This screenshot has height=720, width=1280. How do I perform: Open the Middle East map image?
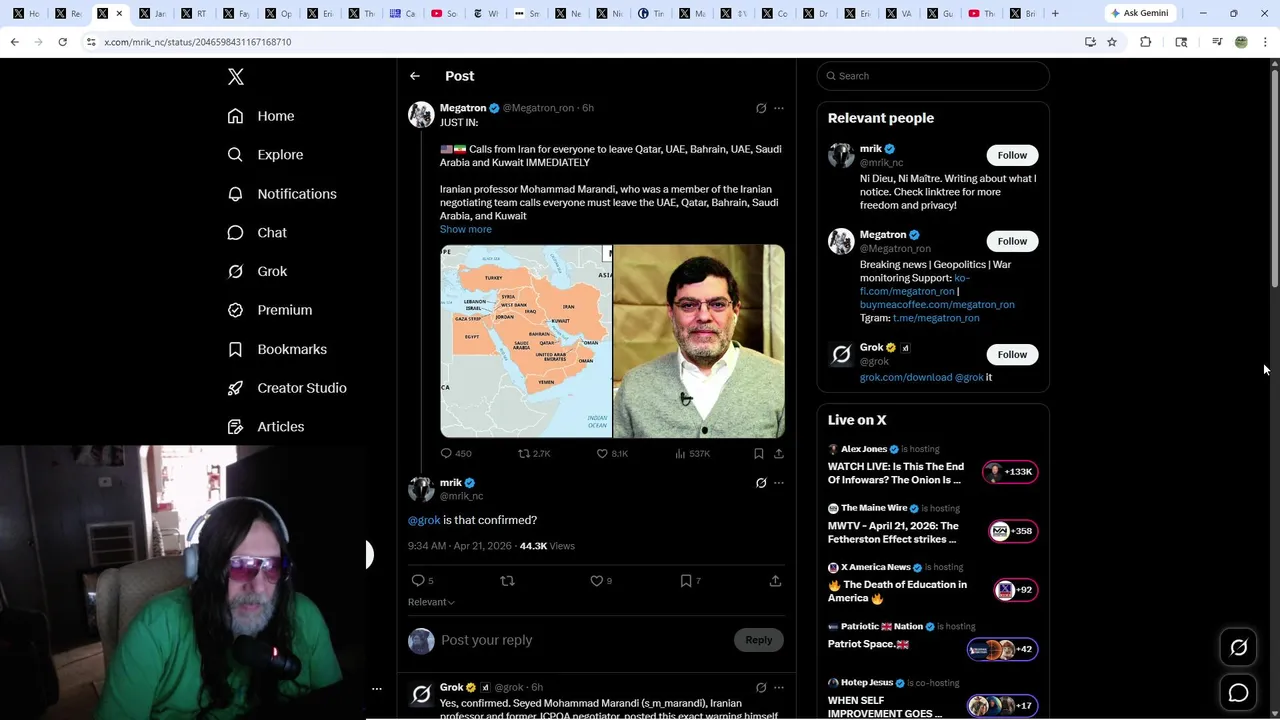526,341
